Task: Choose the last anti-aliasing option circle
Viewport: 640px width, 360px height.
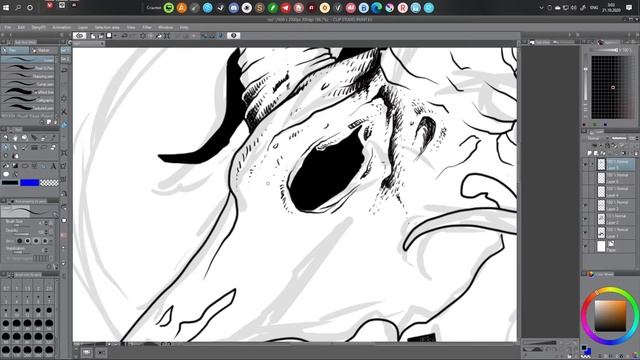Action: pyautogui.click(x=45, y=241)
